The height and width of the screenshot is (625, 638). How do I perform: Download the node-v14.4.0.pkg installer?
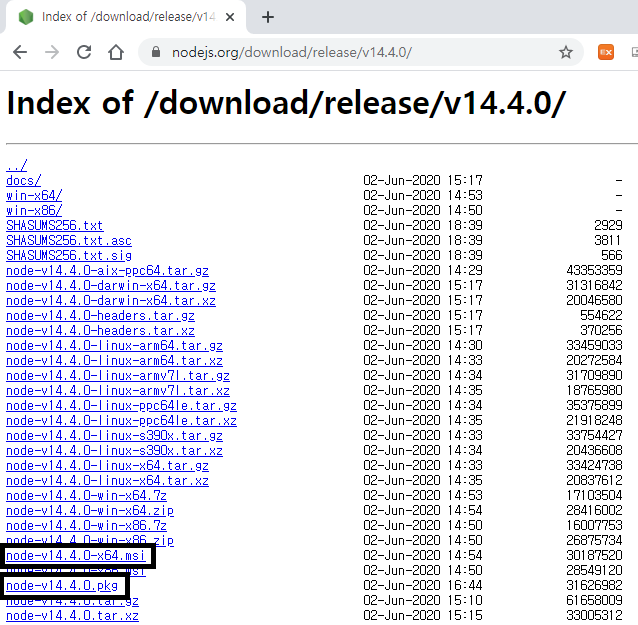62,586
